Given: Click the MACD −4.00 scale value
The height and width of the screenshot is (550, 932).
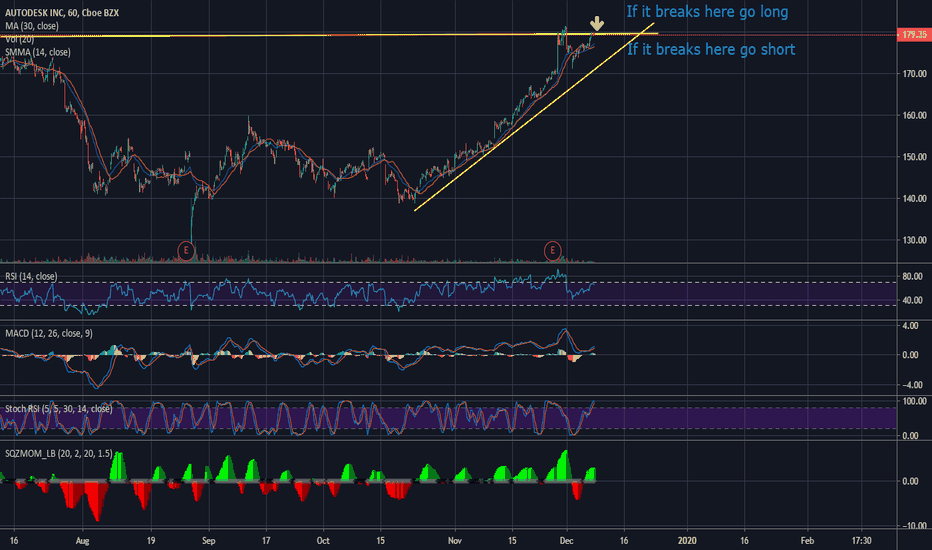Looking at the screenshot, I should (911, 385).
